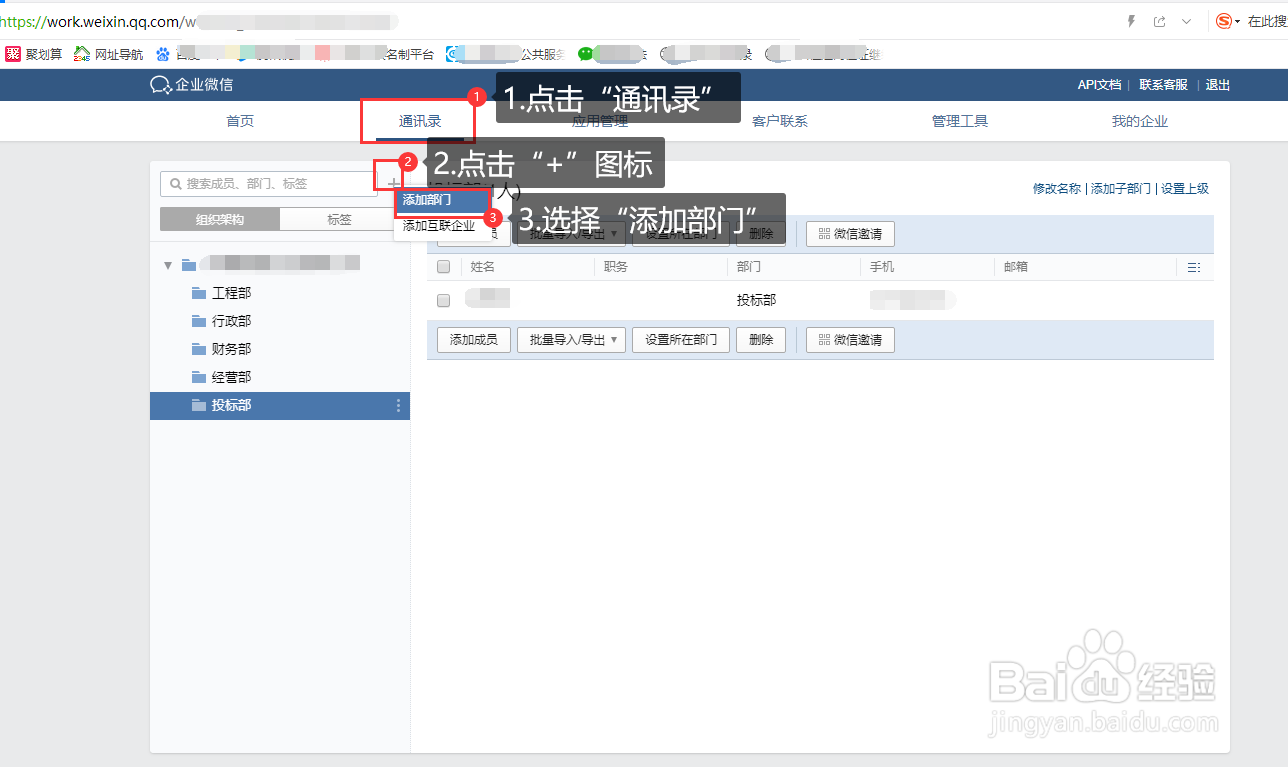Screen dimensions: 1288x767
Task: Open the 聚划算 bookmark
Action: click(34, 54)
